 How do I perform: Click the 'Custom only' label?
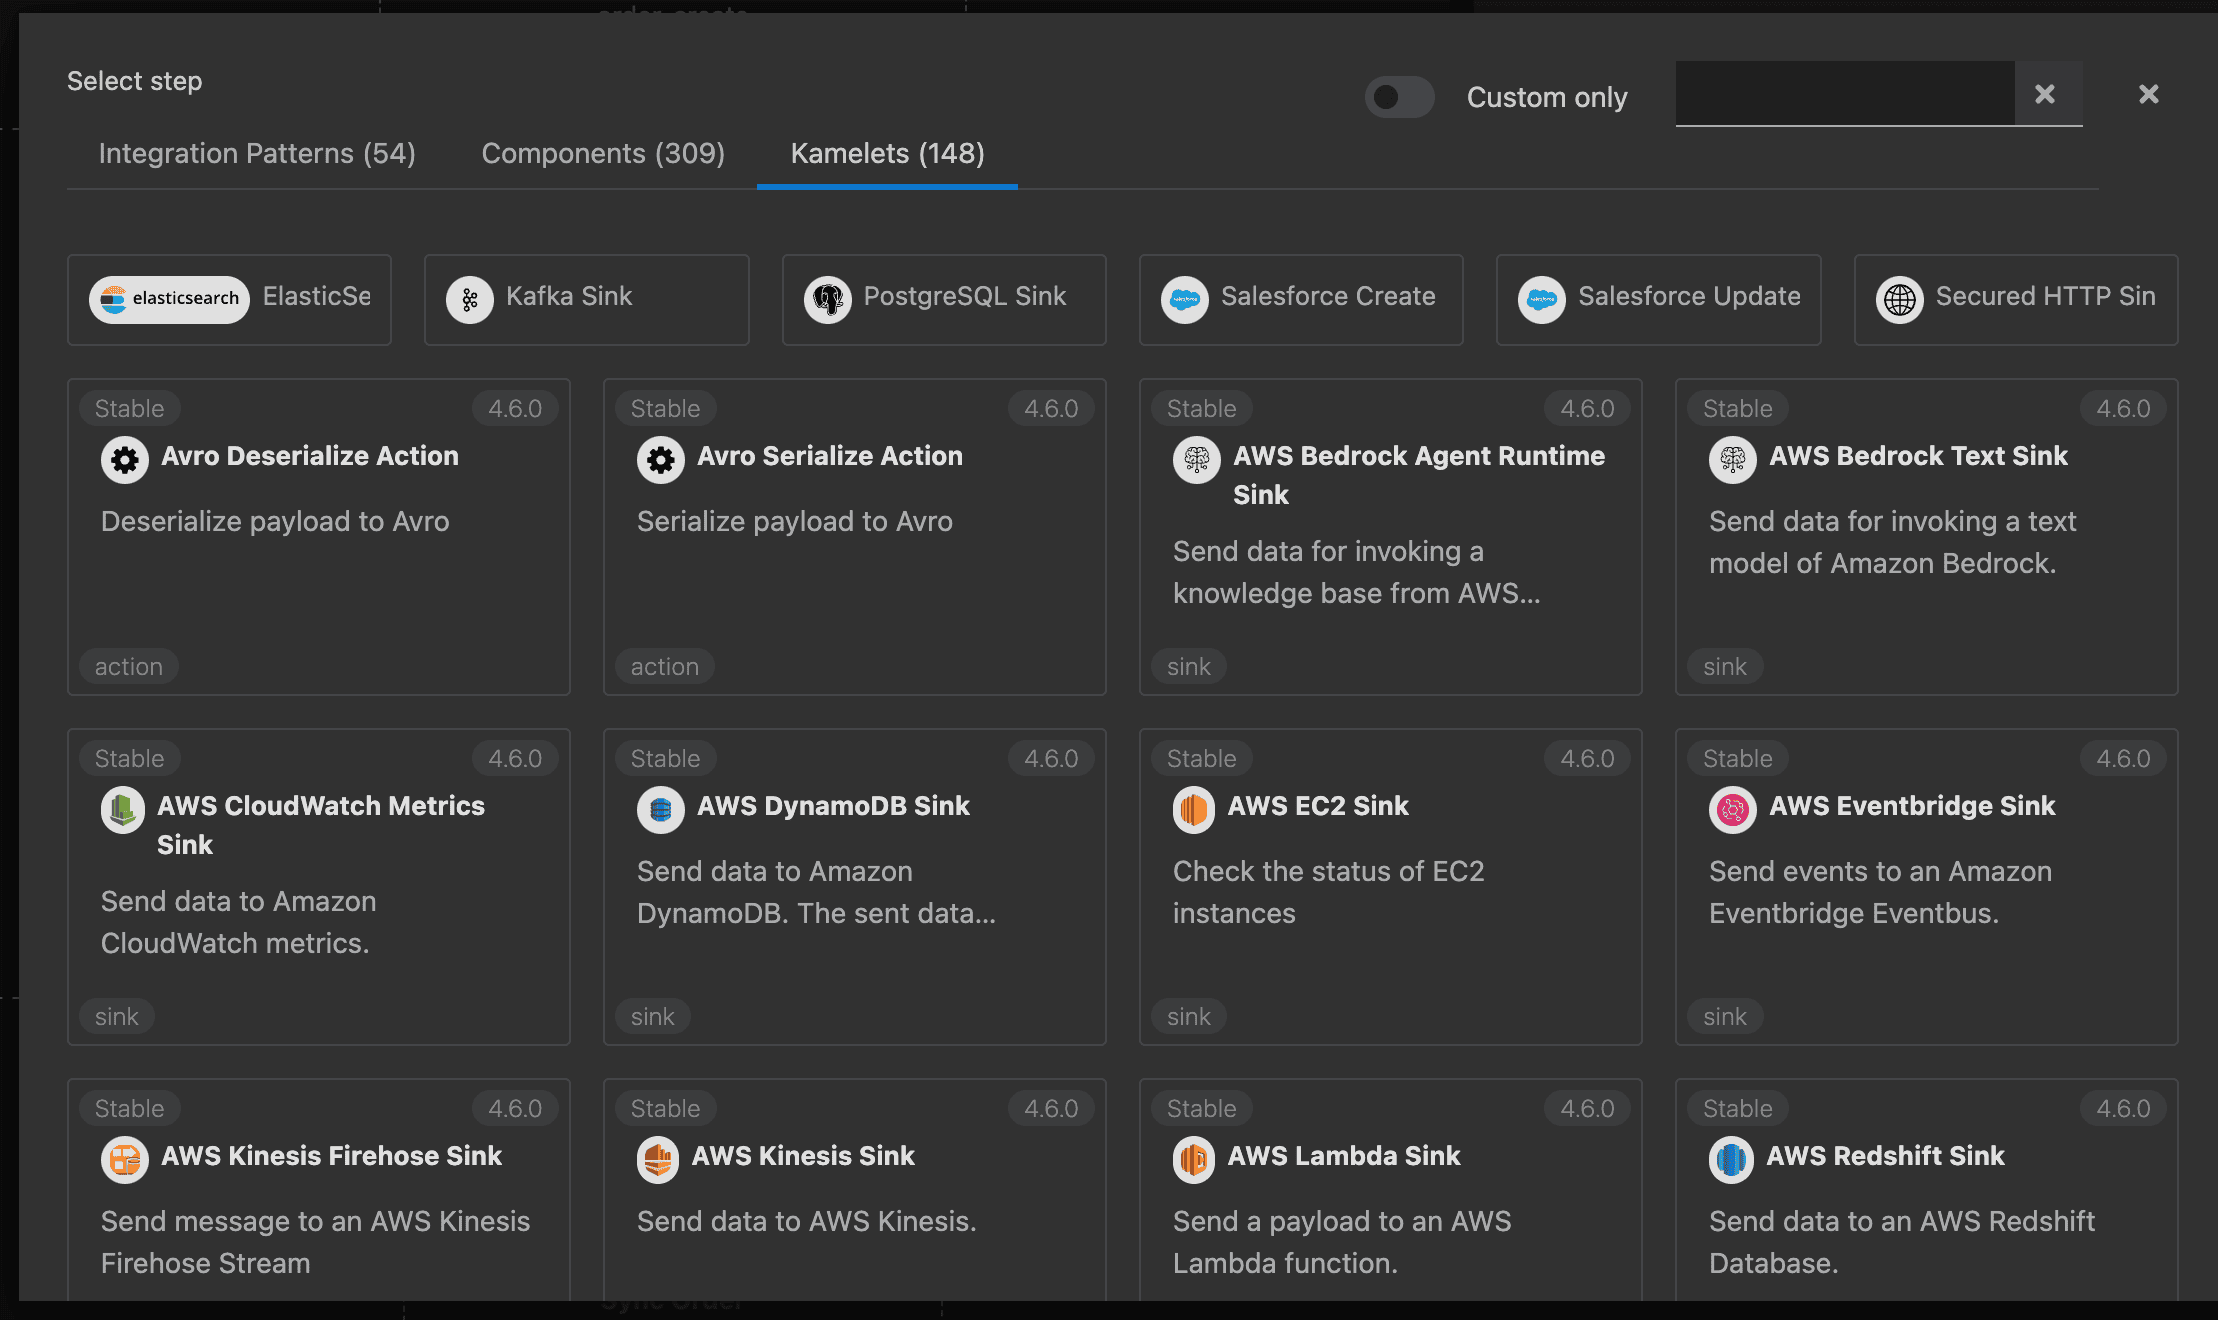(1547, 97)
